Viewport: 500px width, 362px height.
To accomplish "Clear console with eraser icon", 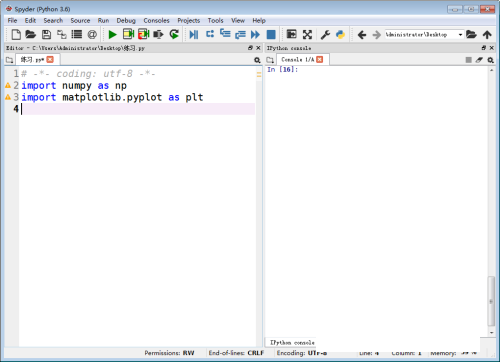I will pos(479,60).
